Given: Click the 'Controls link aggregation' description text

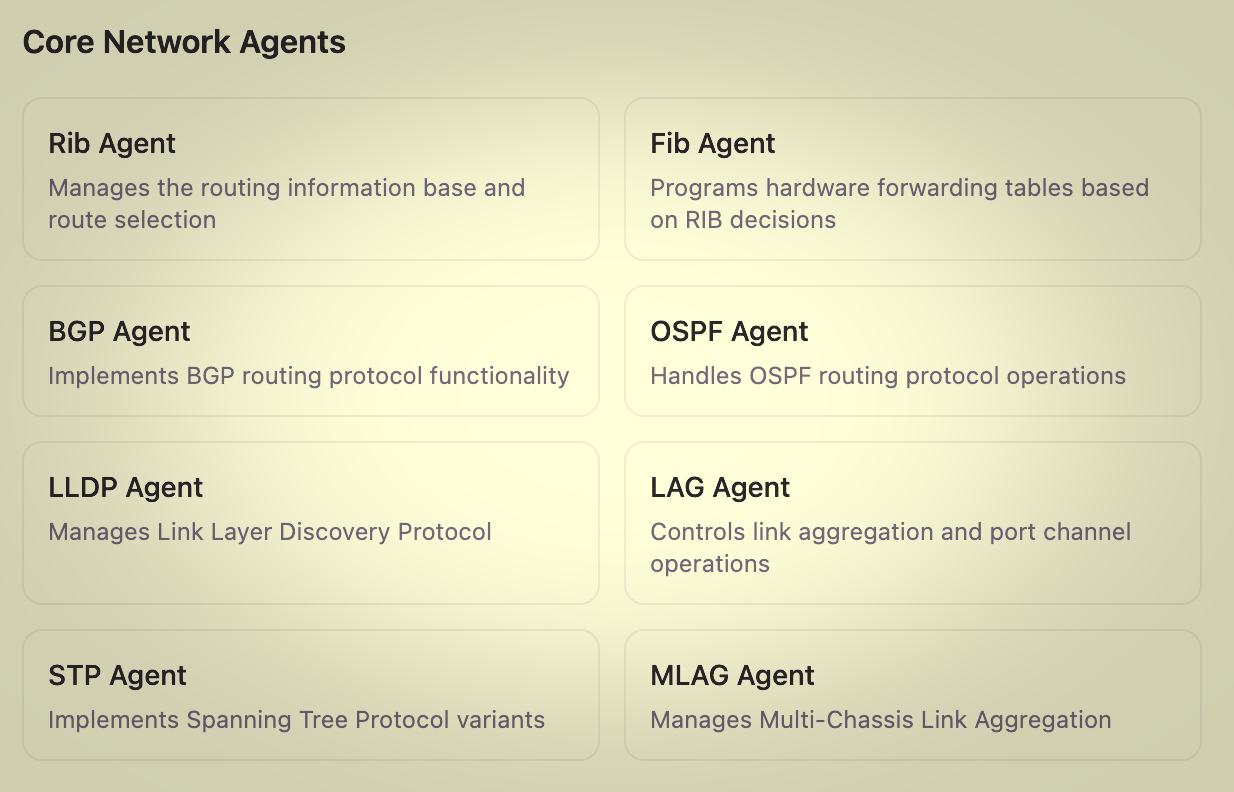Looking at the screenshot, I should (x=890, y=532).
